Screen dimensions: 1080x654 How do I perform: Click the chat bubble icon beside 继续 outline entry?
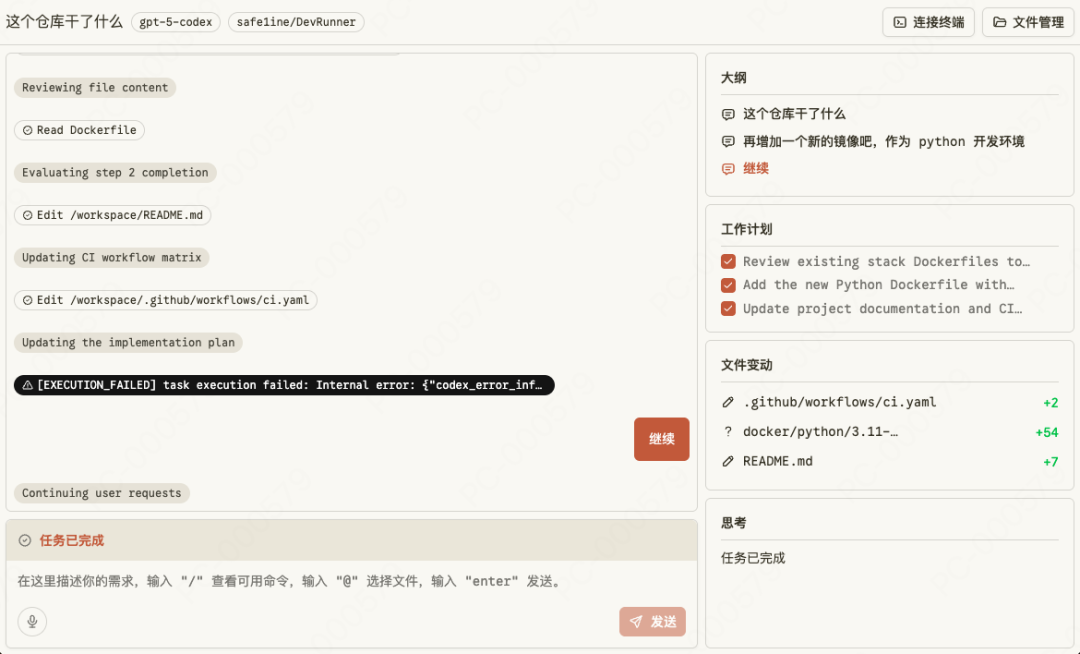[729, 168]
